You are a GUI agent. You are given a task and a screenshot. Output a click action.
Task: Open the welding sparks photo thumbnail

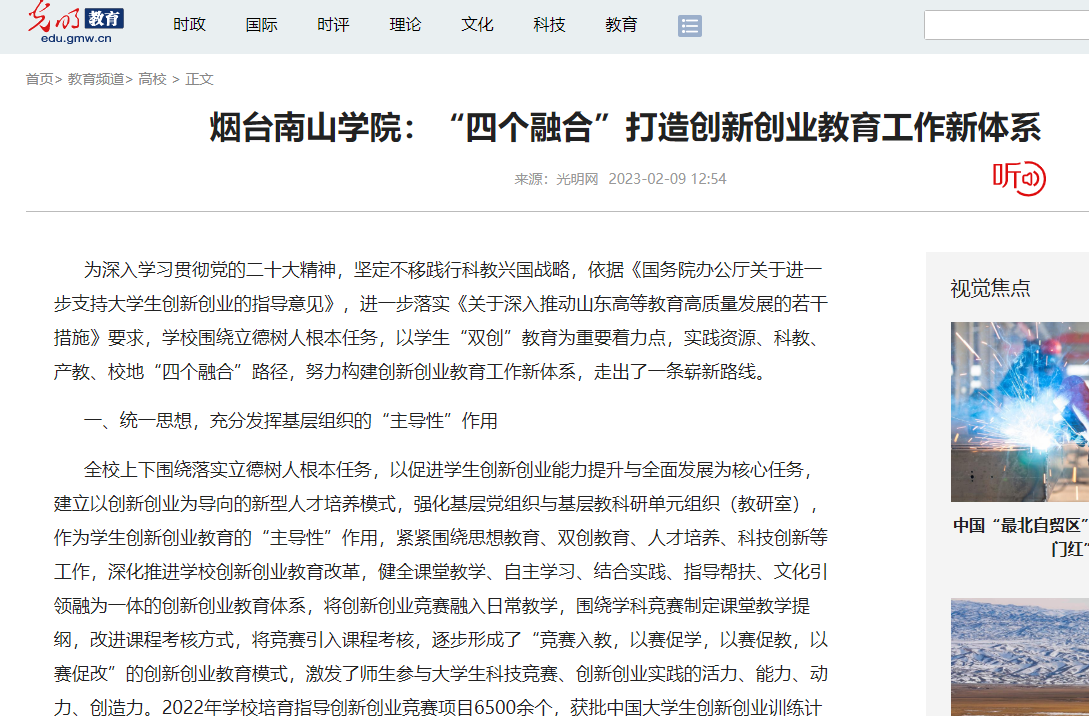pos(1019,411)
